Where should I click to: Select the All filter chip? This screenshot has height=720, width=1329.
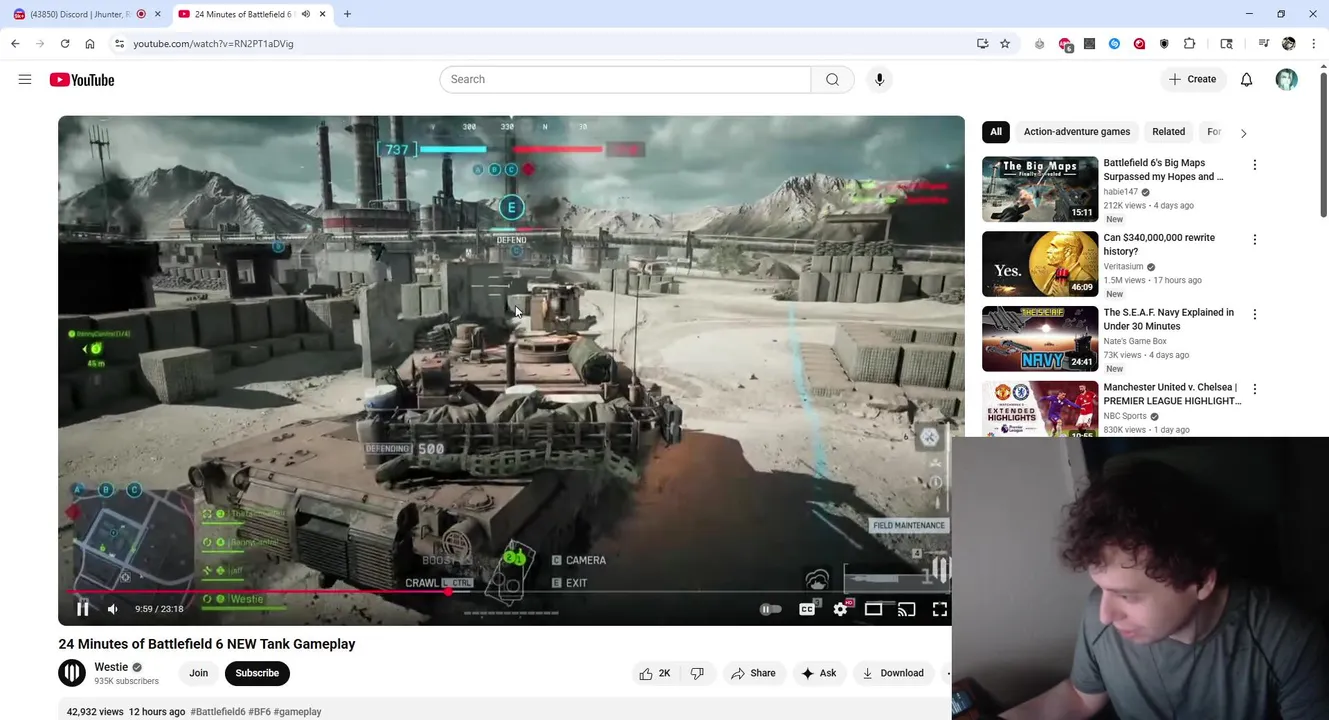coord(996,132)
